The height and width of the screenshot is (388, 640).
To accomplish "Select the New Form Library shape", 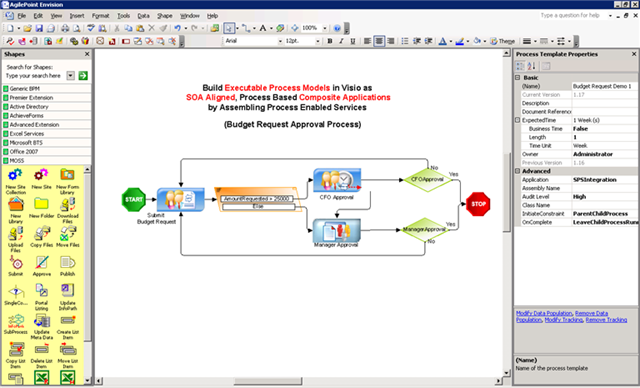I will tap(67, 181).
